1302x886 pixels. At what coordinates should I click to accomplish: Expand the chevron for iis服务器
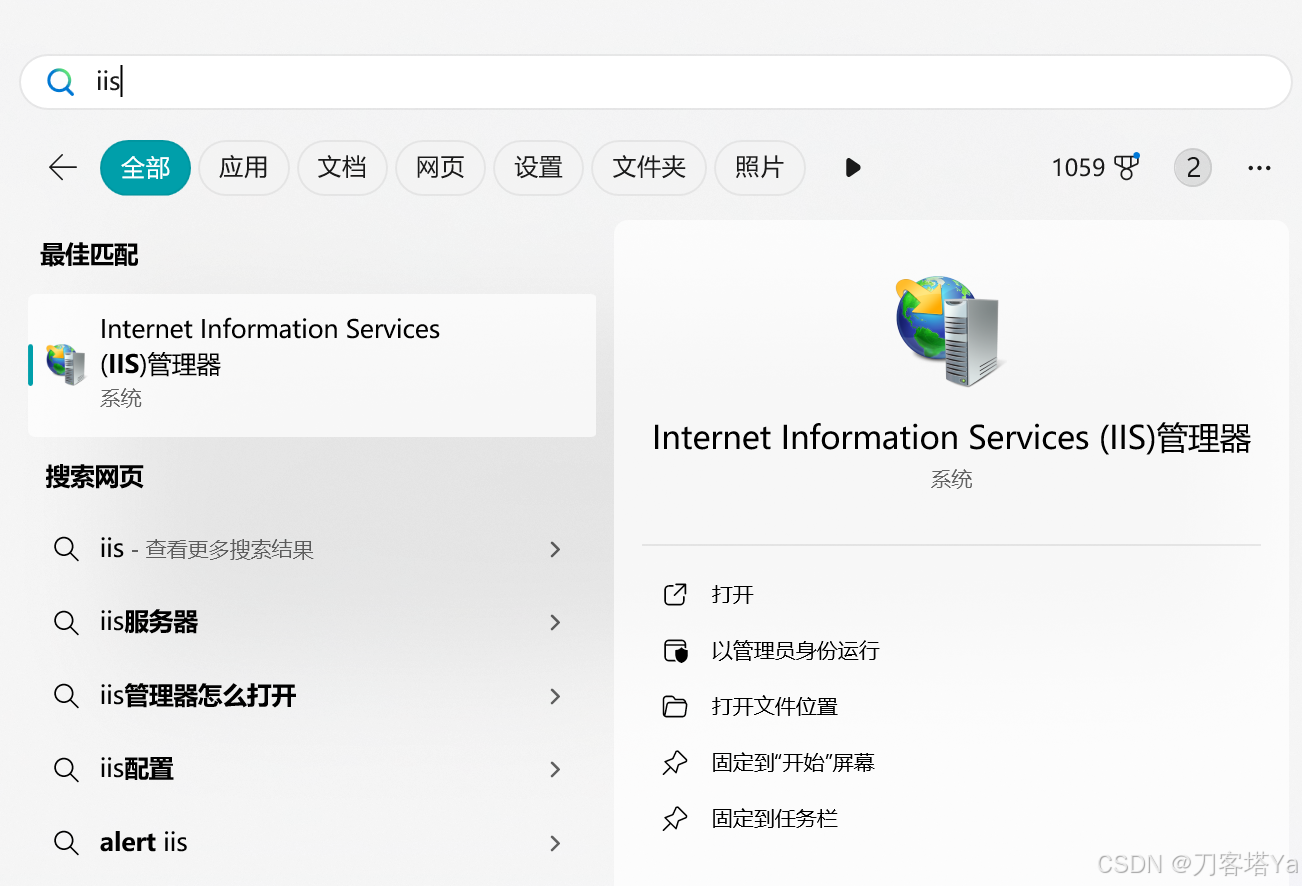click(x=555, y=622)
